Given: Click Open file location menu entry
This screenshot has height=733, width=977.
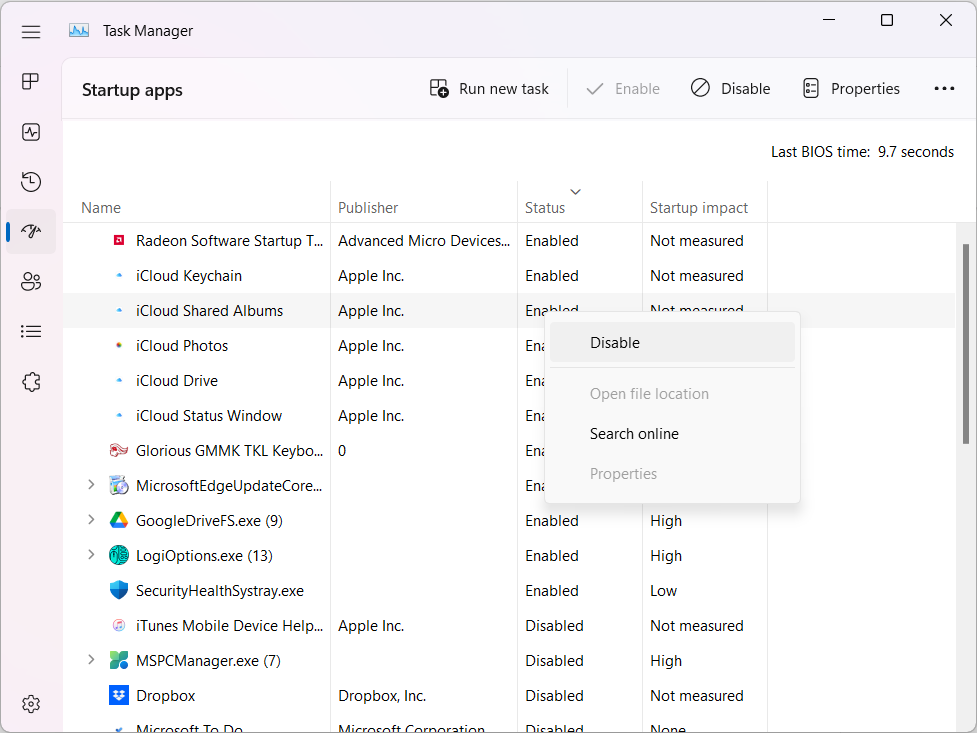Looking at the screenshot, I should coord(672,394).
